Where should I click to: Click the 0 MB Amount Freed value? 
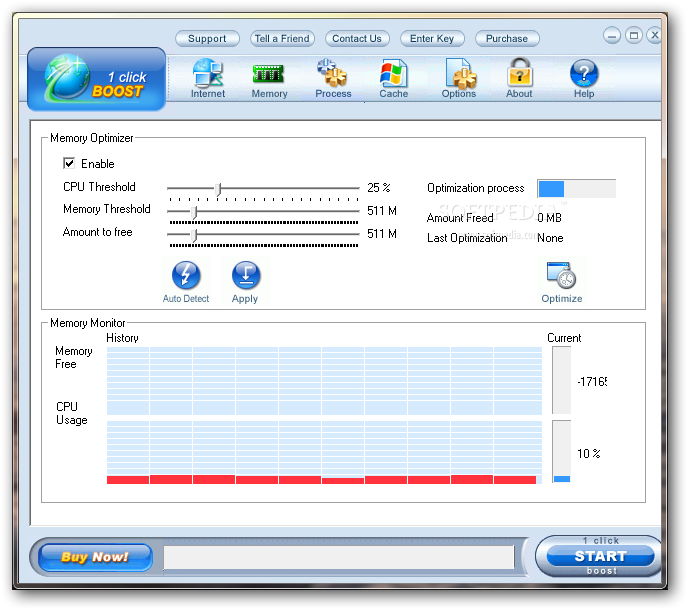point(549,218)
